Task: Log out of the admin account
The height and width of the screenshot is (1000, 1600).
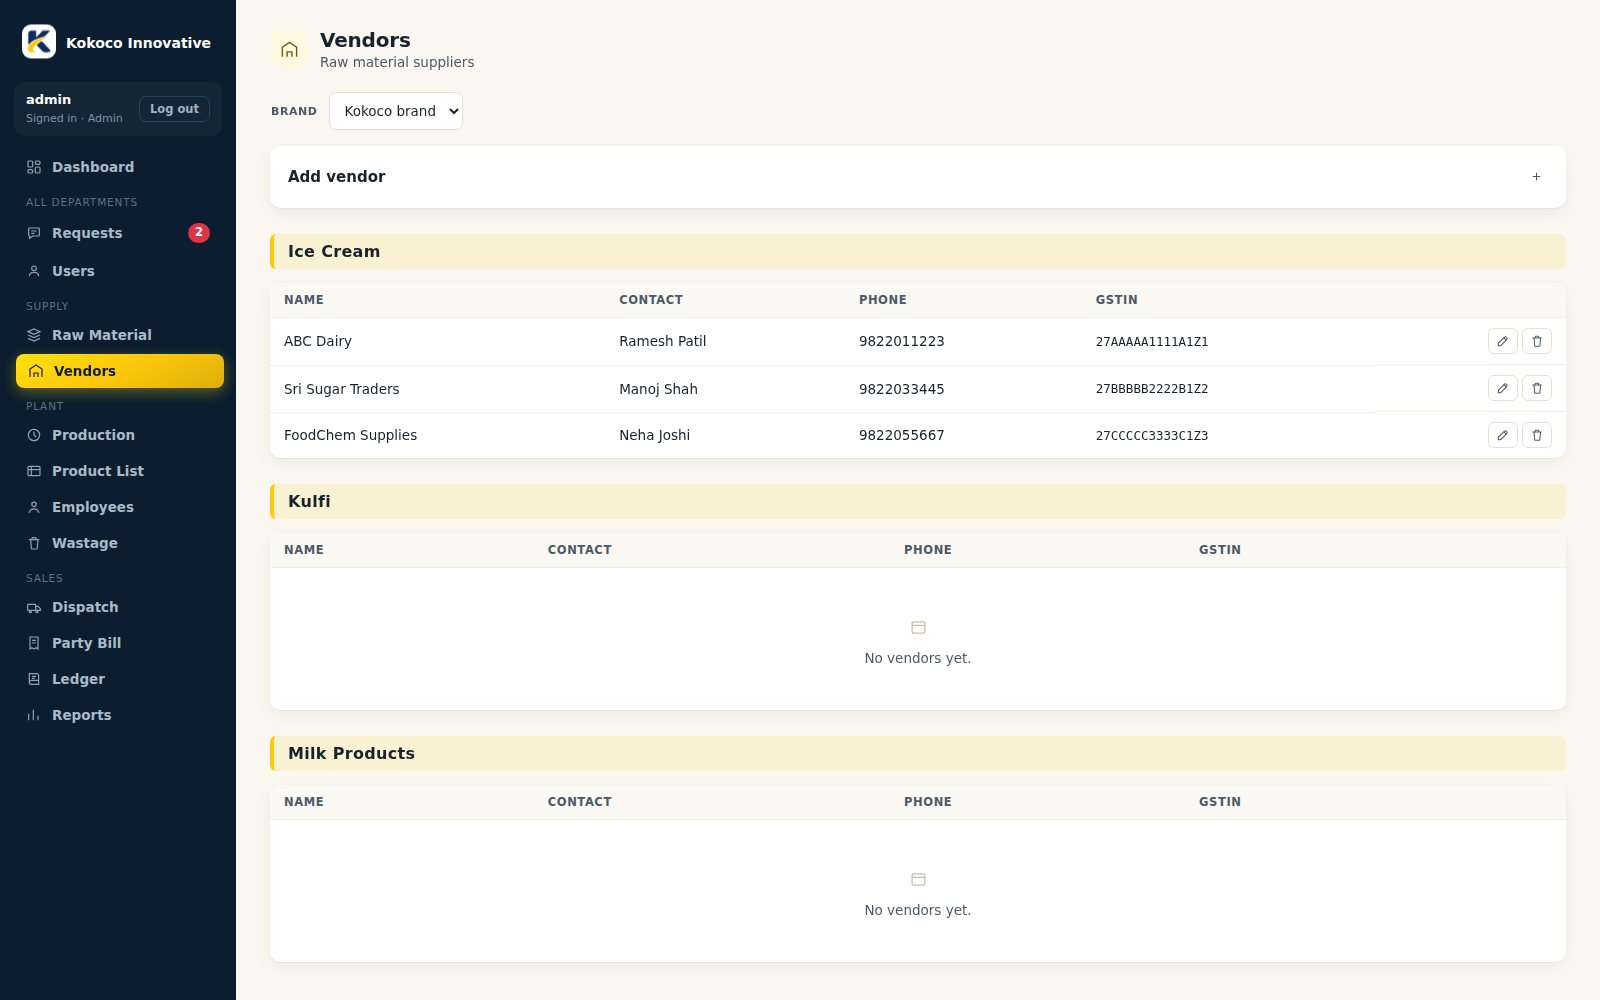Action: (174, 109)
